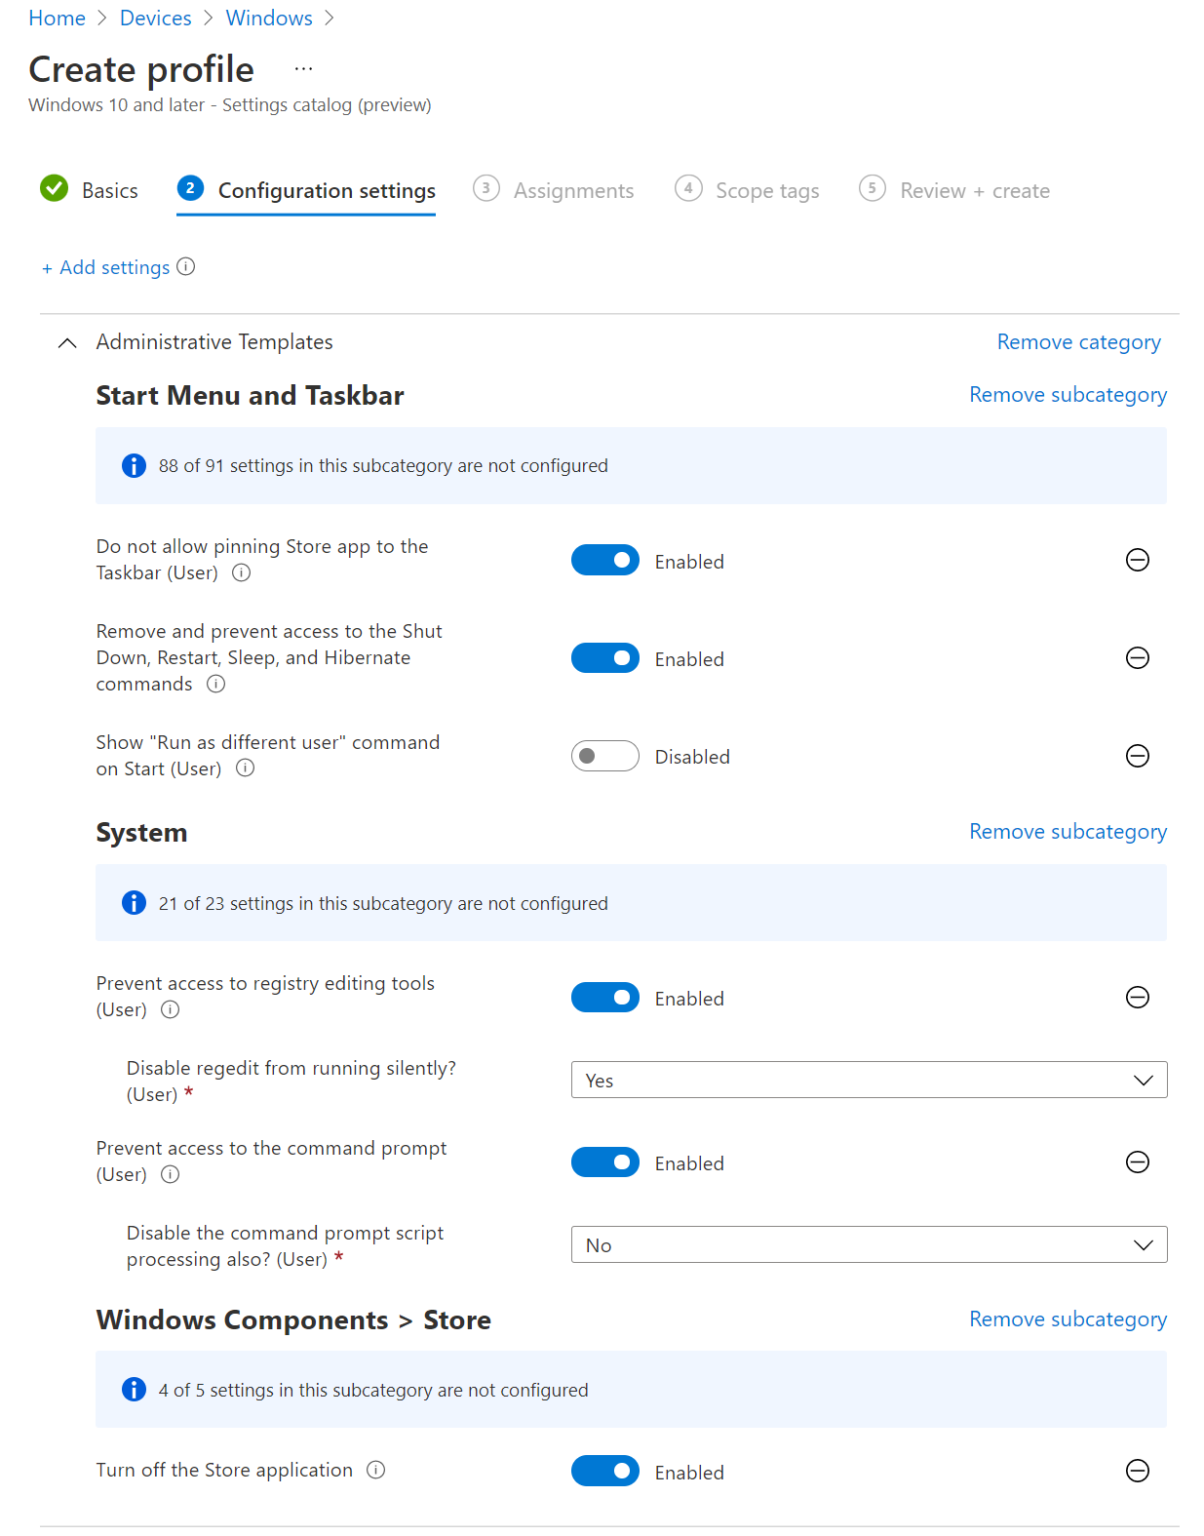Click Remove category link
The height and width of the screenshot is (1536, 1204).
[x=1079, y=342]
